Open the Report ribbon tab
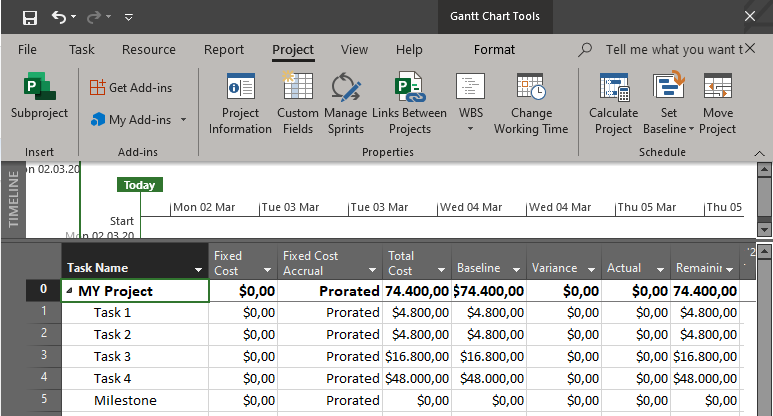 coord(223,50)
